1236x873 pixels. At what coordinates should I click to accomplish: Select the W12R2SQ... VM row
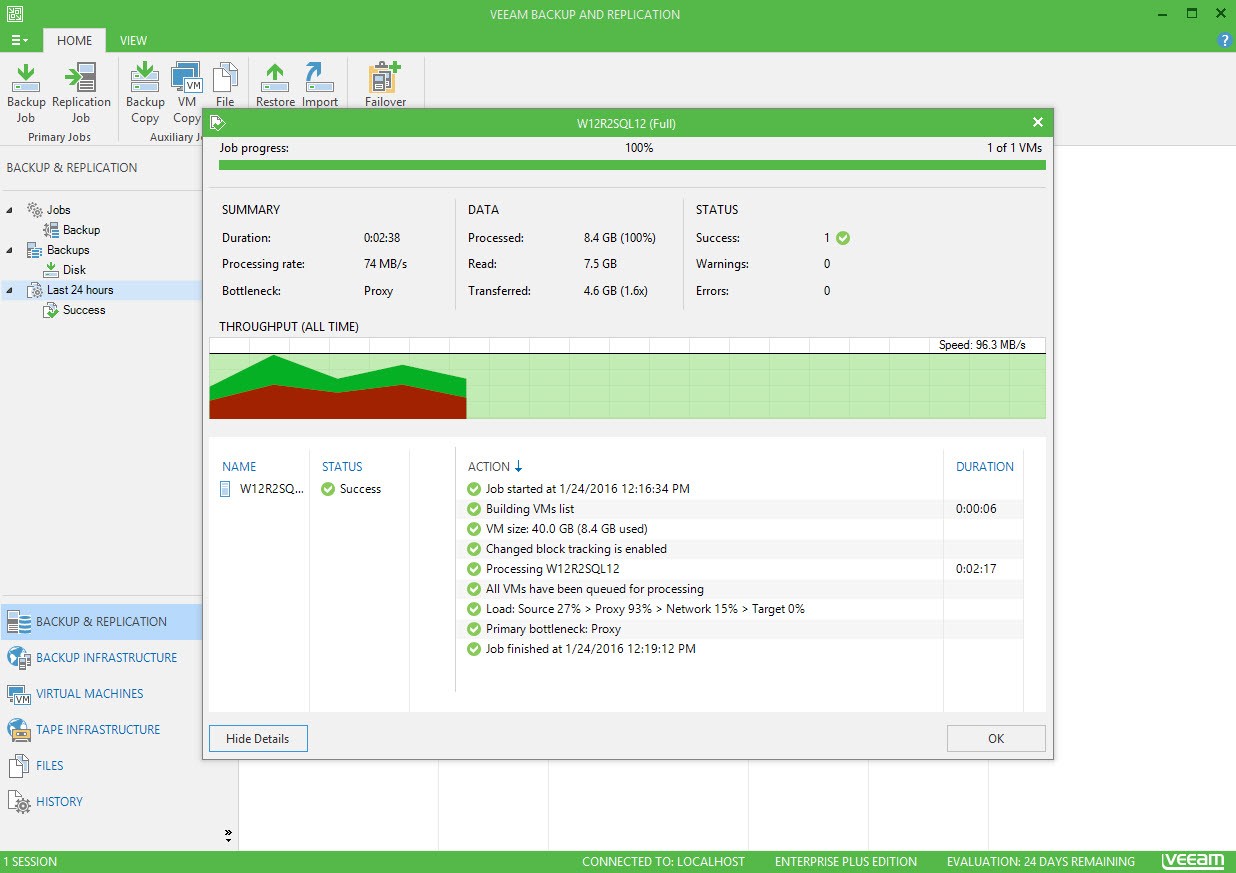262,489
